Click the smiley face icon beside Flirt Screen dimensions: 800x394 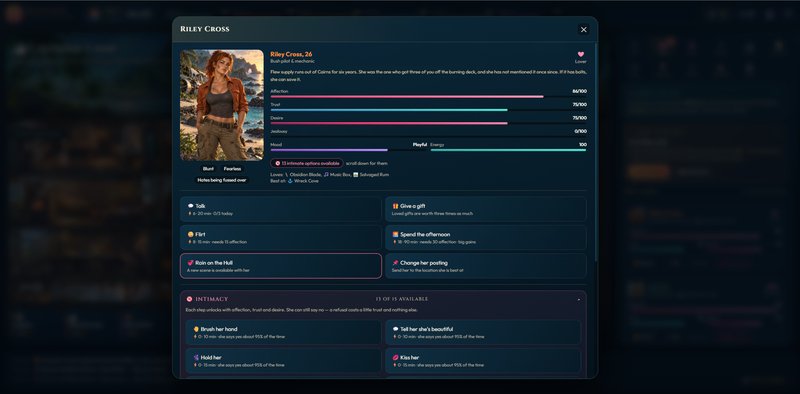click(190, 235)
